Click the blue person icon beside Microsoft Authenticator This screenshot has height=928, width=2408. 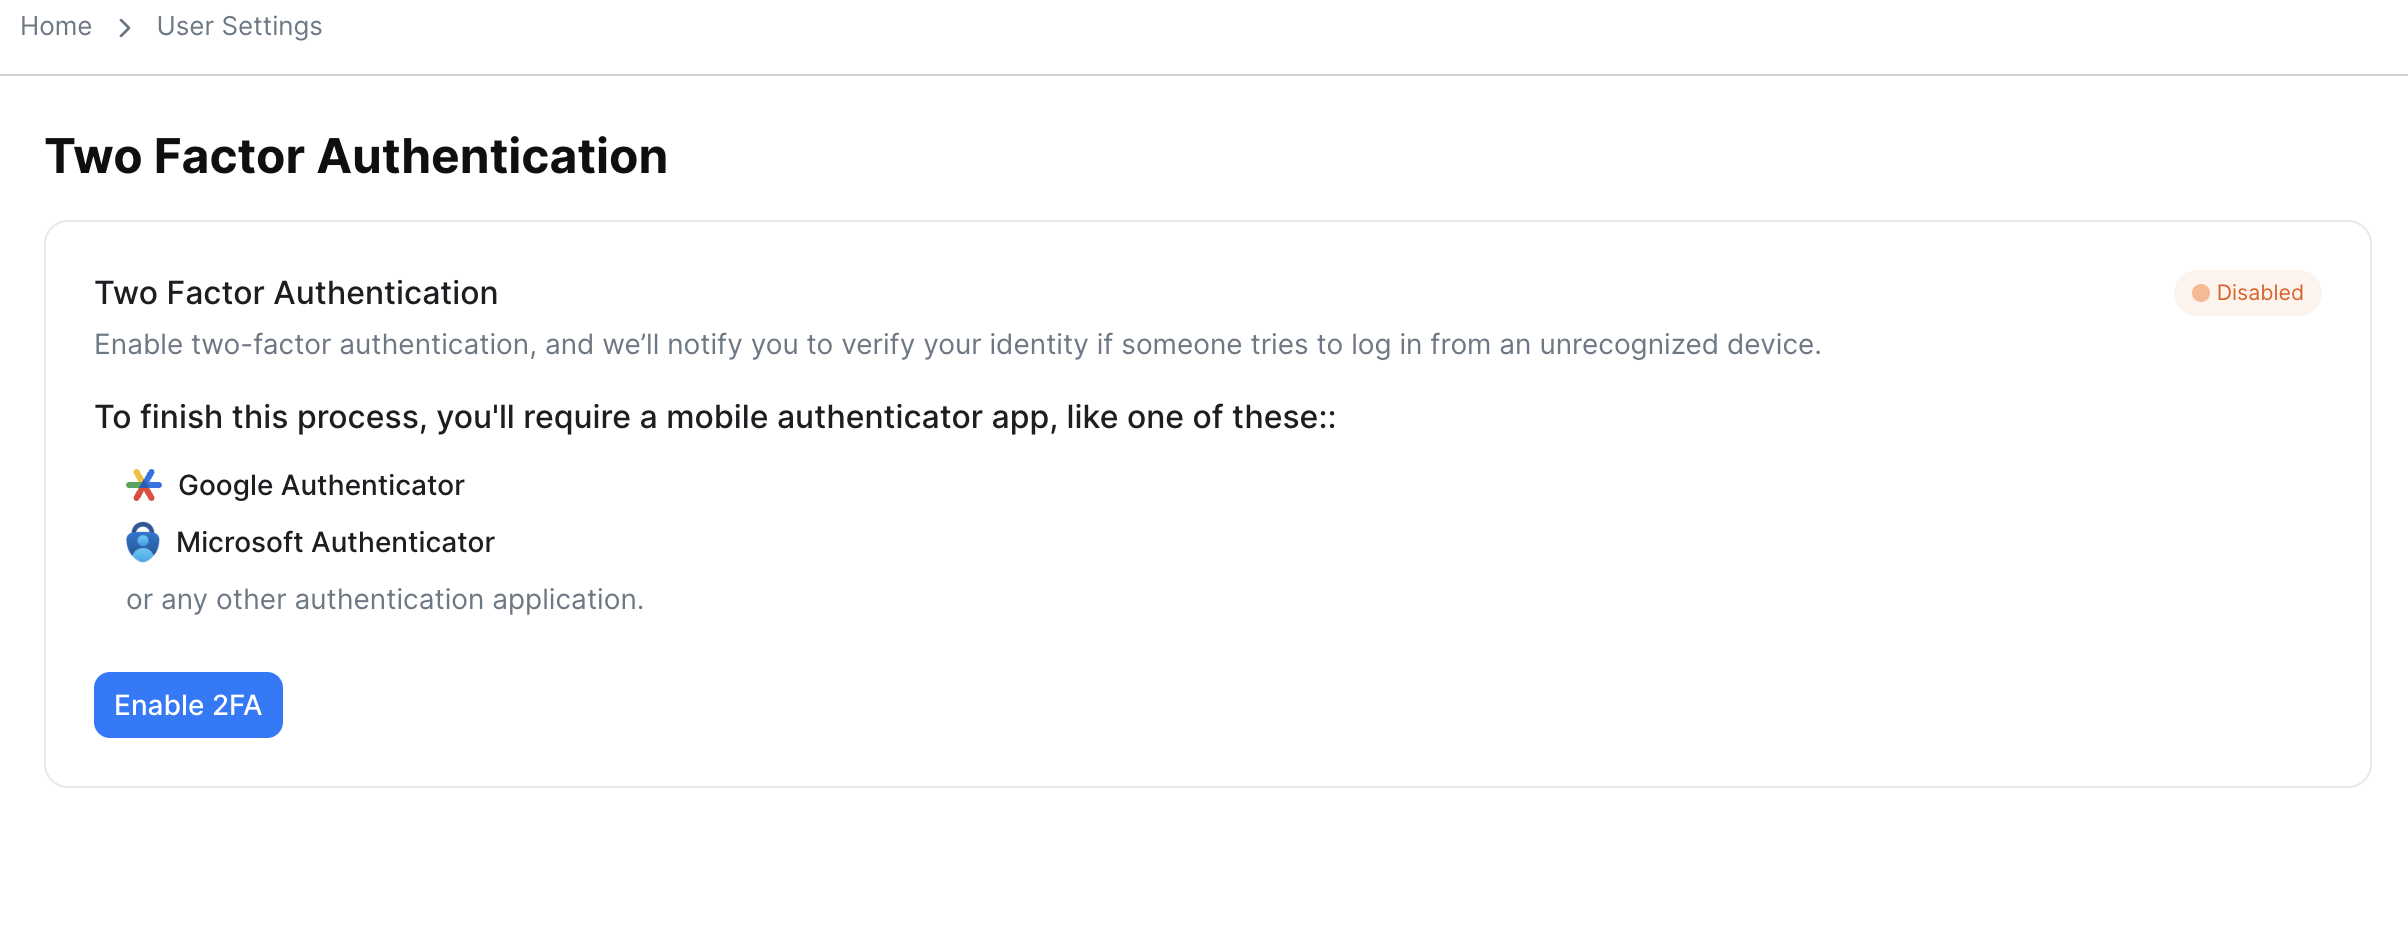(x=143, y=543)
